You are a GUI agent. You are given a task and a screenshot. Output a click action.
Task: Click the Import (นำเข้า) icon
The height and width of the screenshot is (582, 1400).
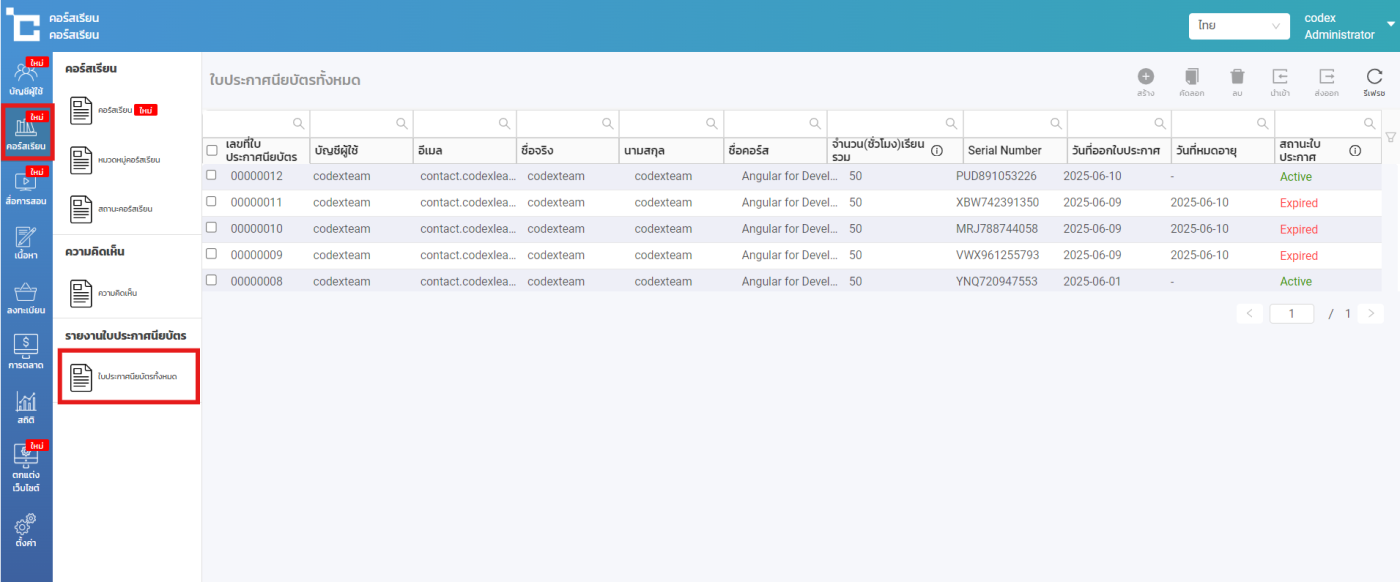point(1279,77)
